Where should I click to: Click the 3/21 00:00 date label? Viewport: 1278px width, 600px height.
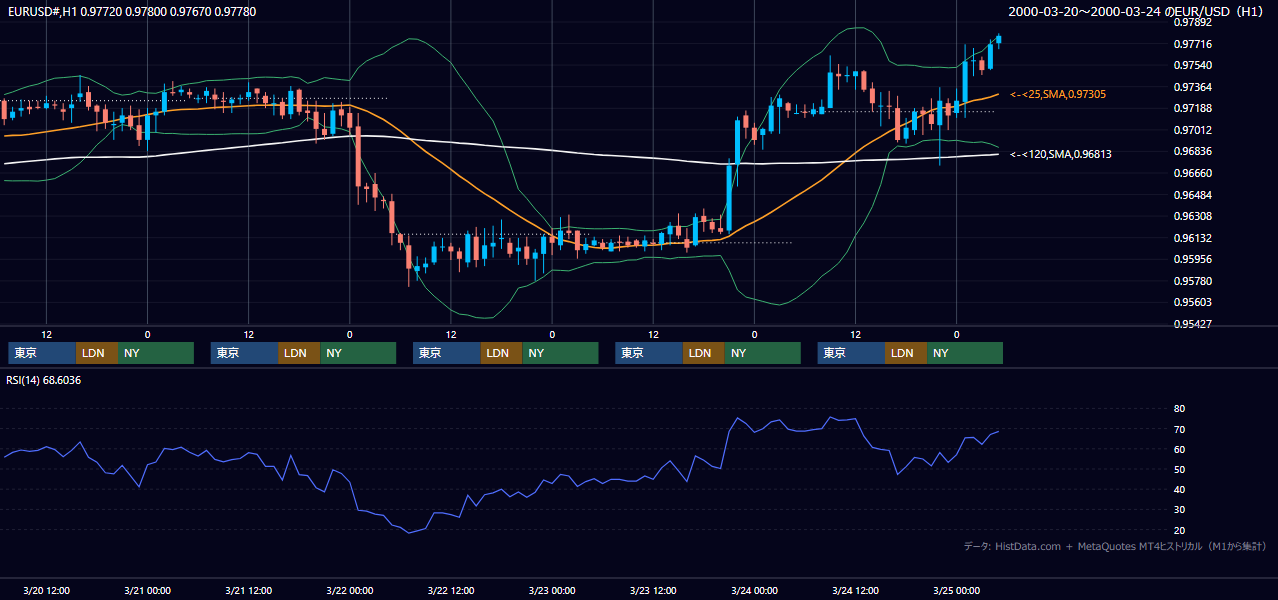click(147, 590)
